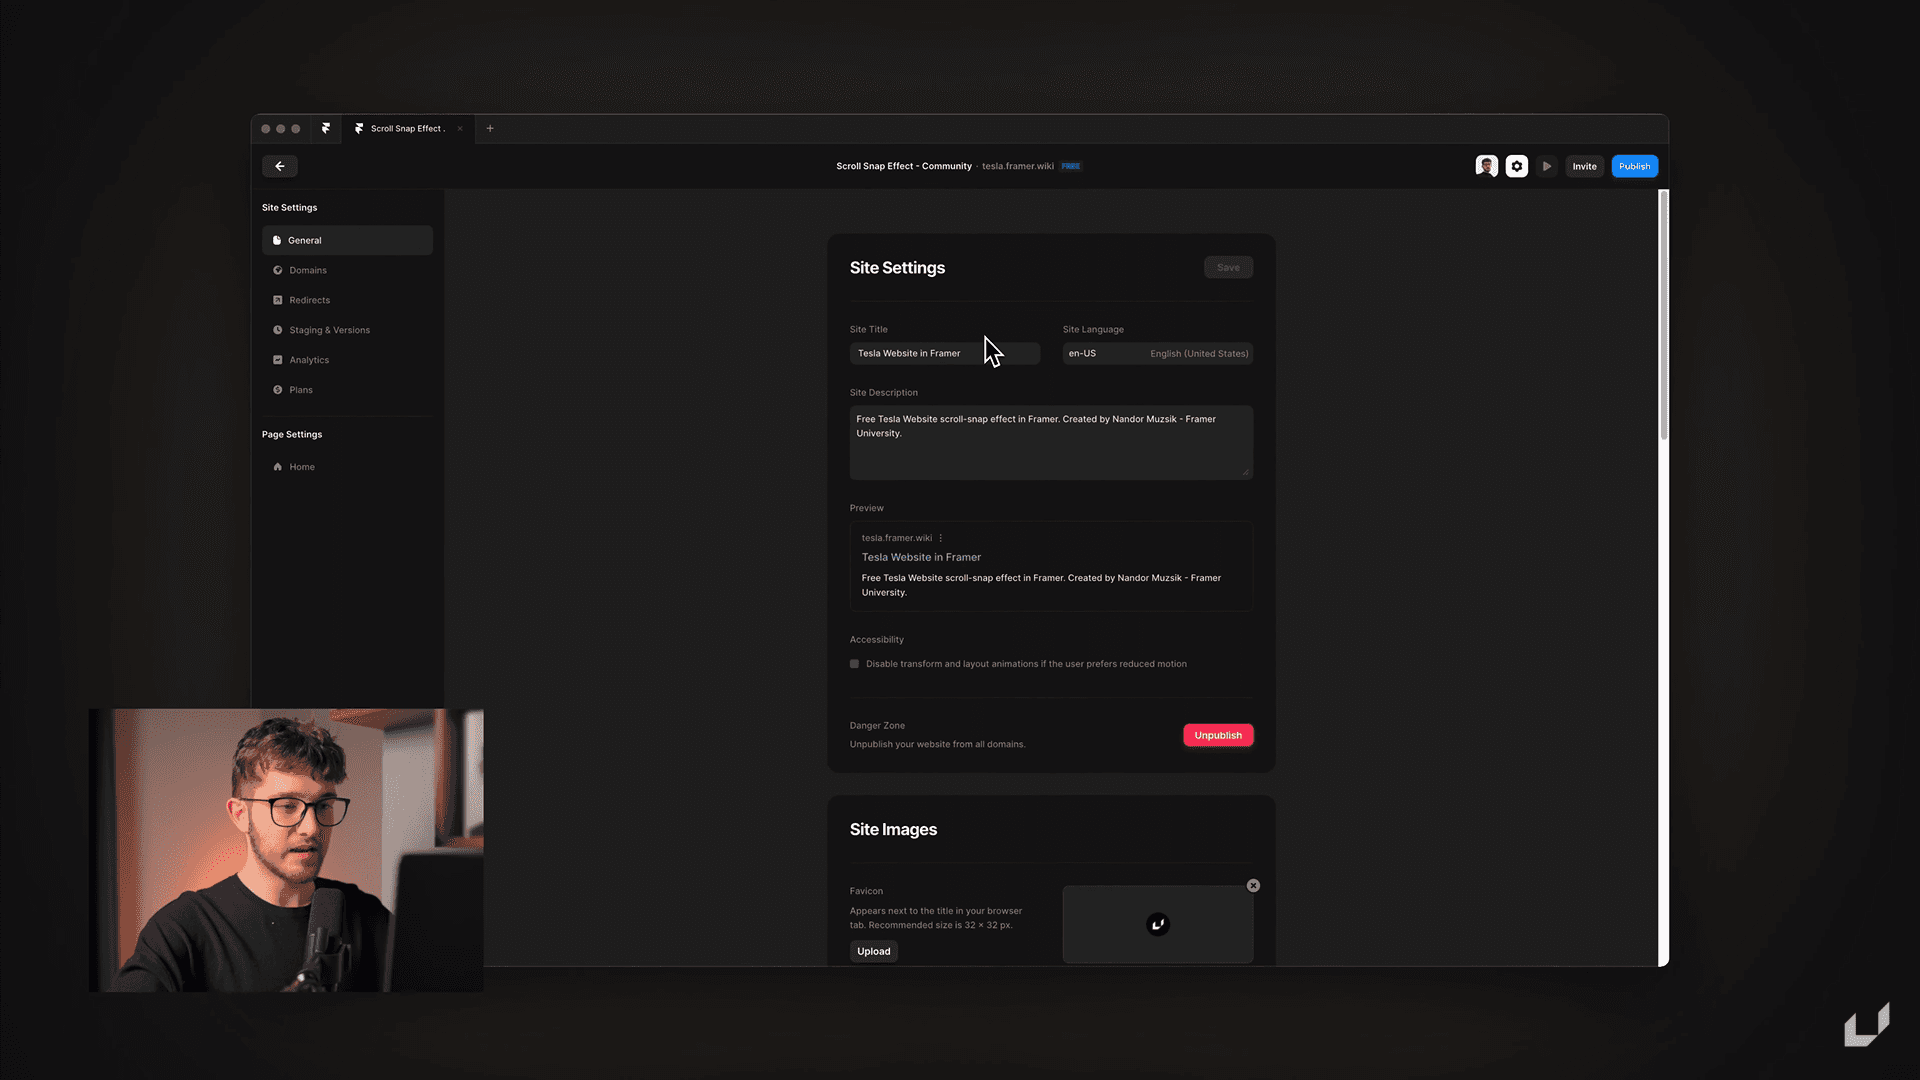This screenshot has height=1080, width=1920.
Task: Click the info icon next to tesla.framer.wiki
Action: click(x=940, y=537)
